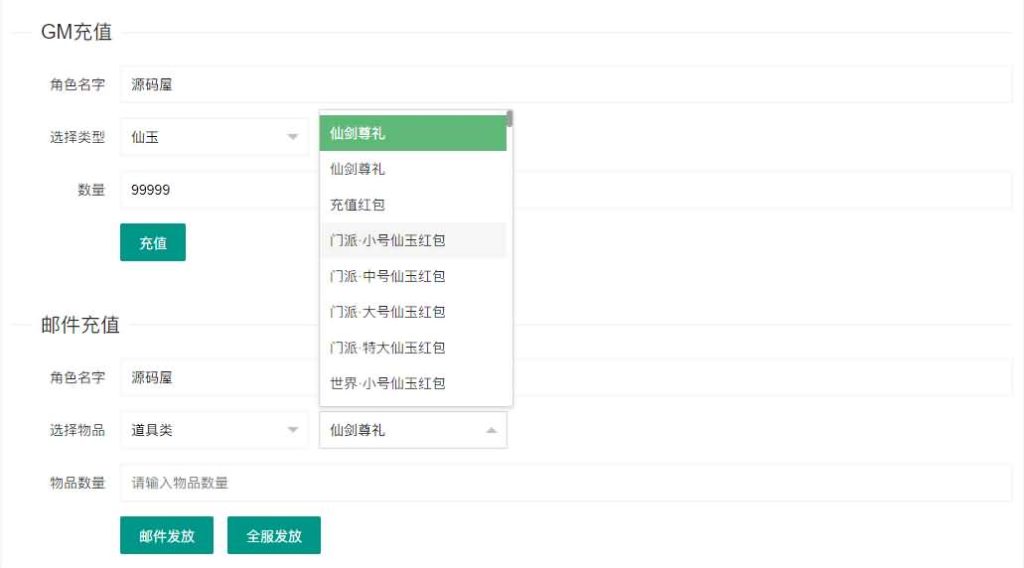Click the 邮件发放 button
The width and height of the screenshot is (1024, 568).
[167, 536]
